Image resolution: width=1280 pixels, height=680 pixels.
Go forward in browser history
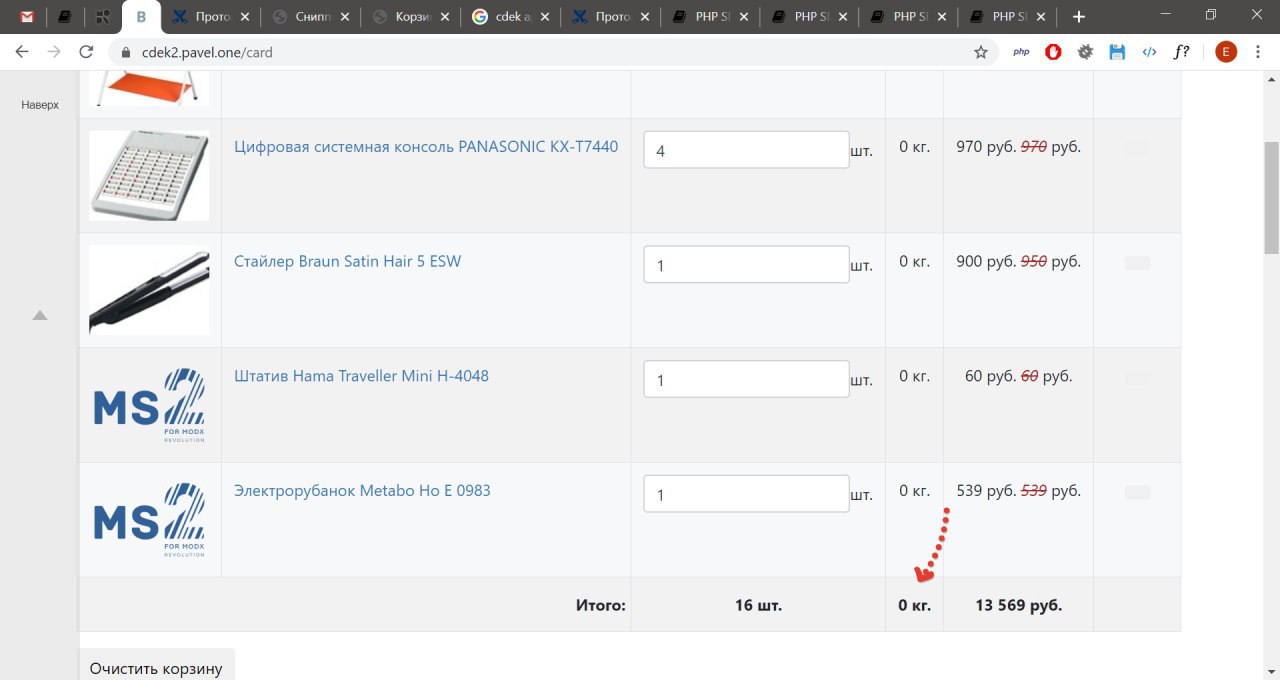(x=54, y=52)
